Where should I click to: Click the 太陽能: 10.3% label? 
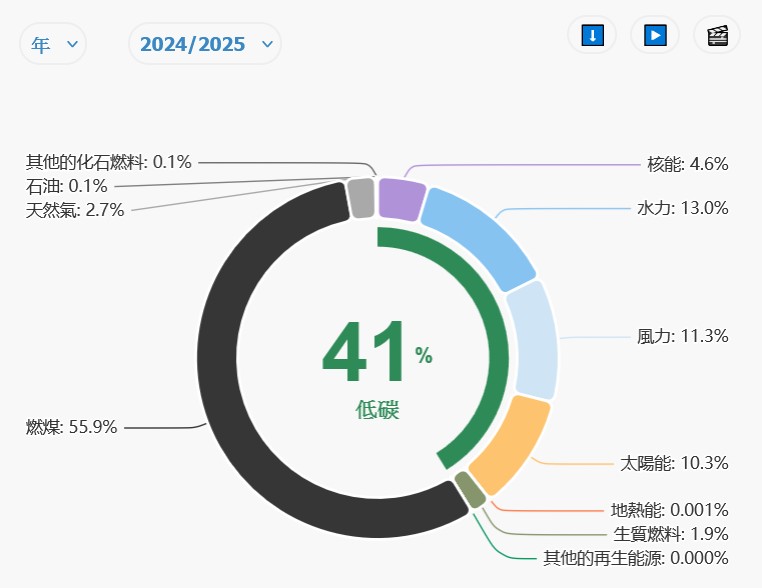click(x=674, y=463)
